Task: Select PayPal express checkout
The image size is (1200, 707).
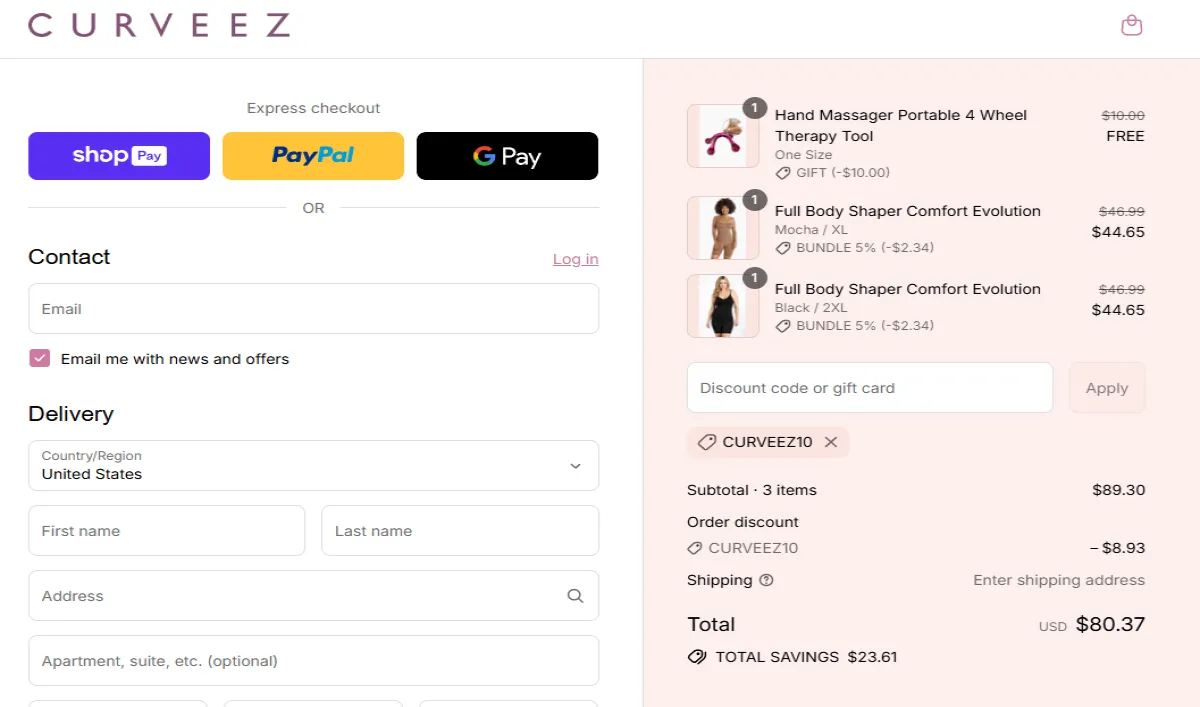Action: click(x=313, y=156)
